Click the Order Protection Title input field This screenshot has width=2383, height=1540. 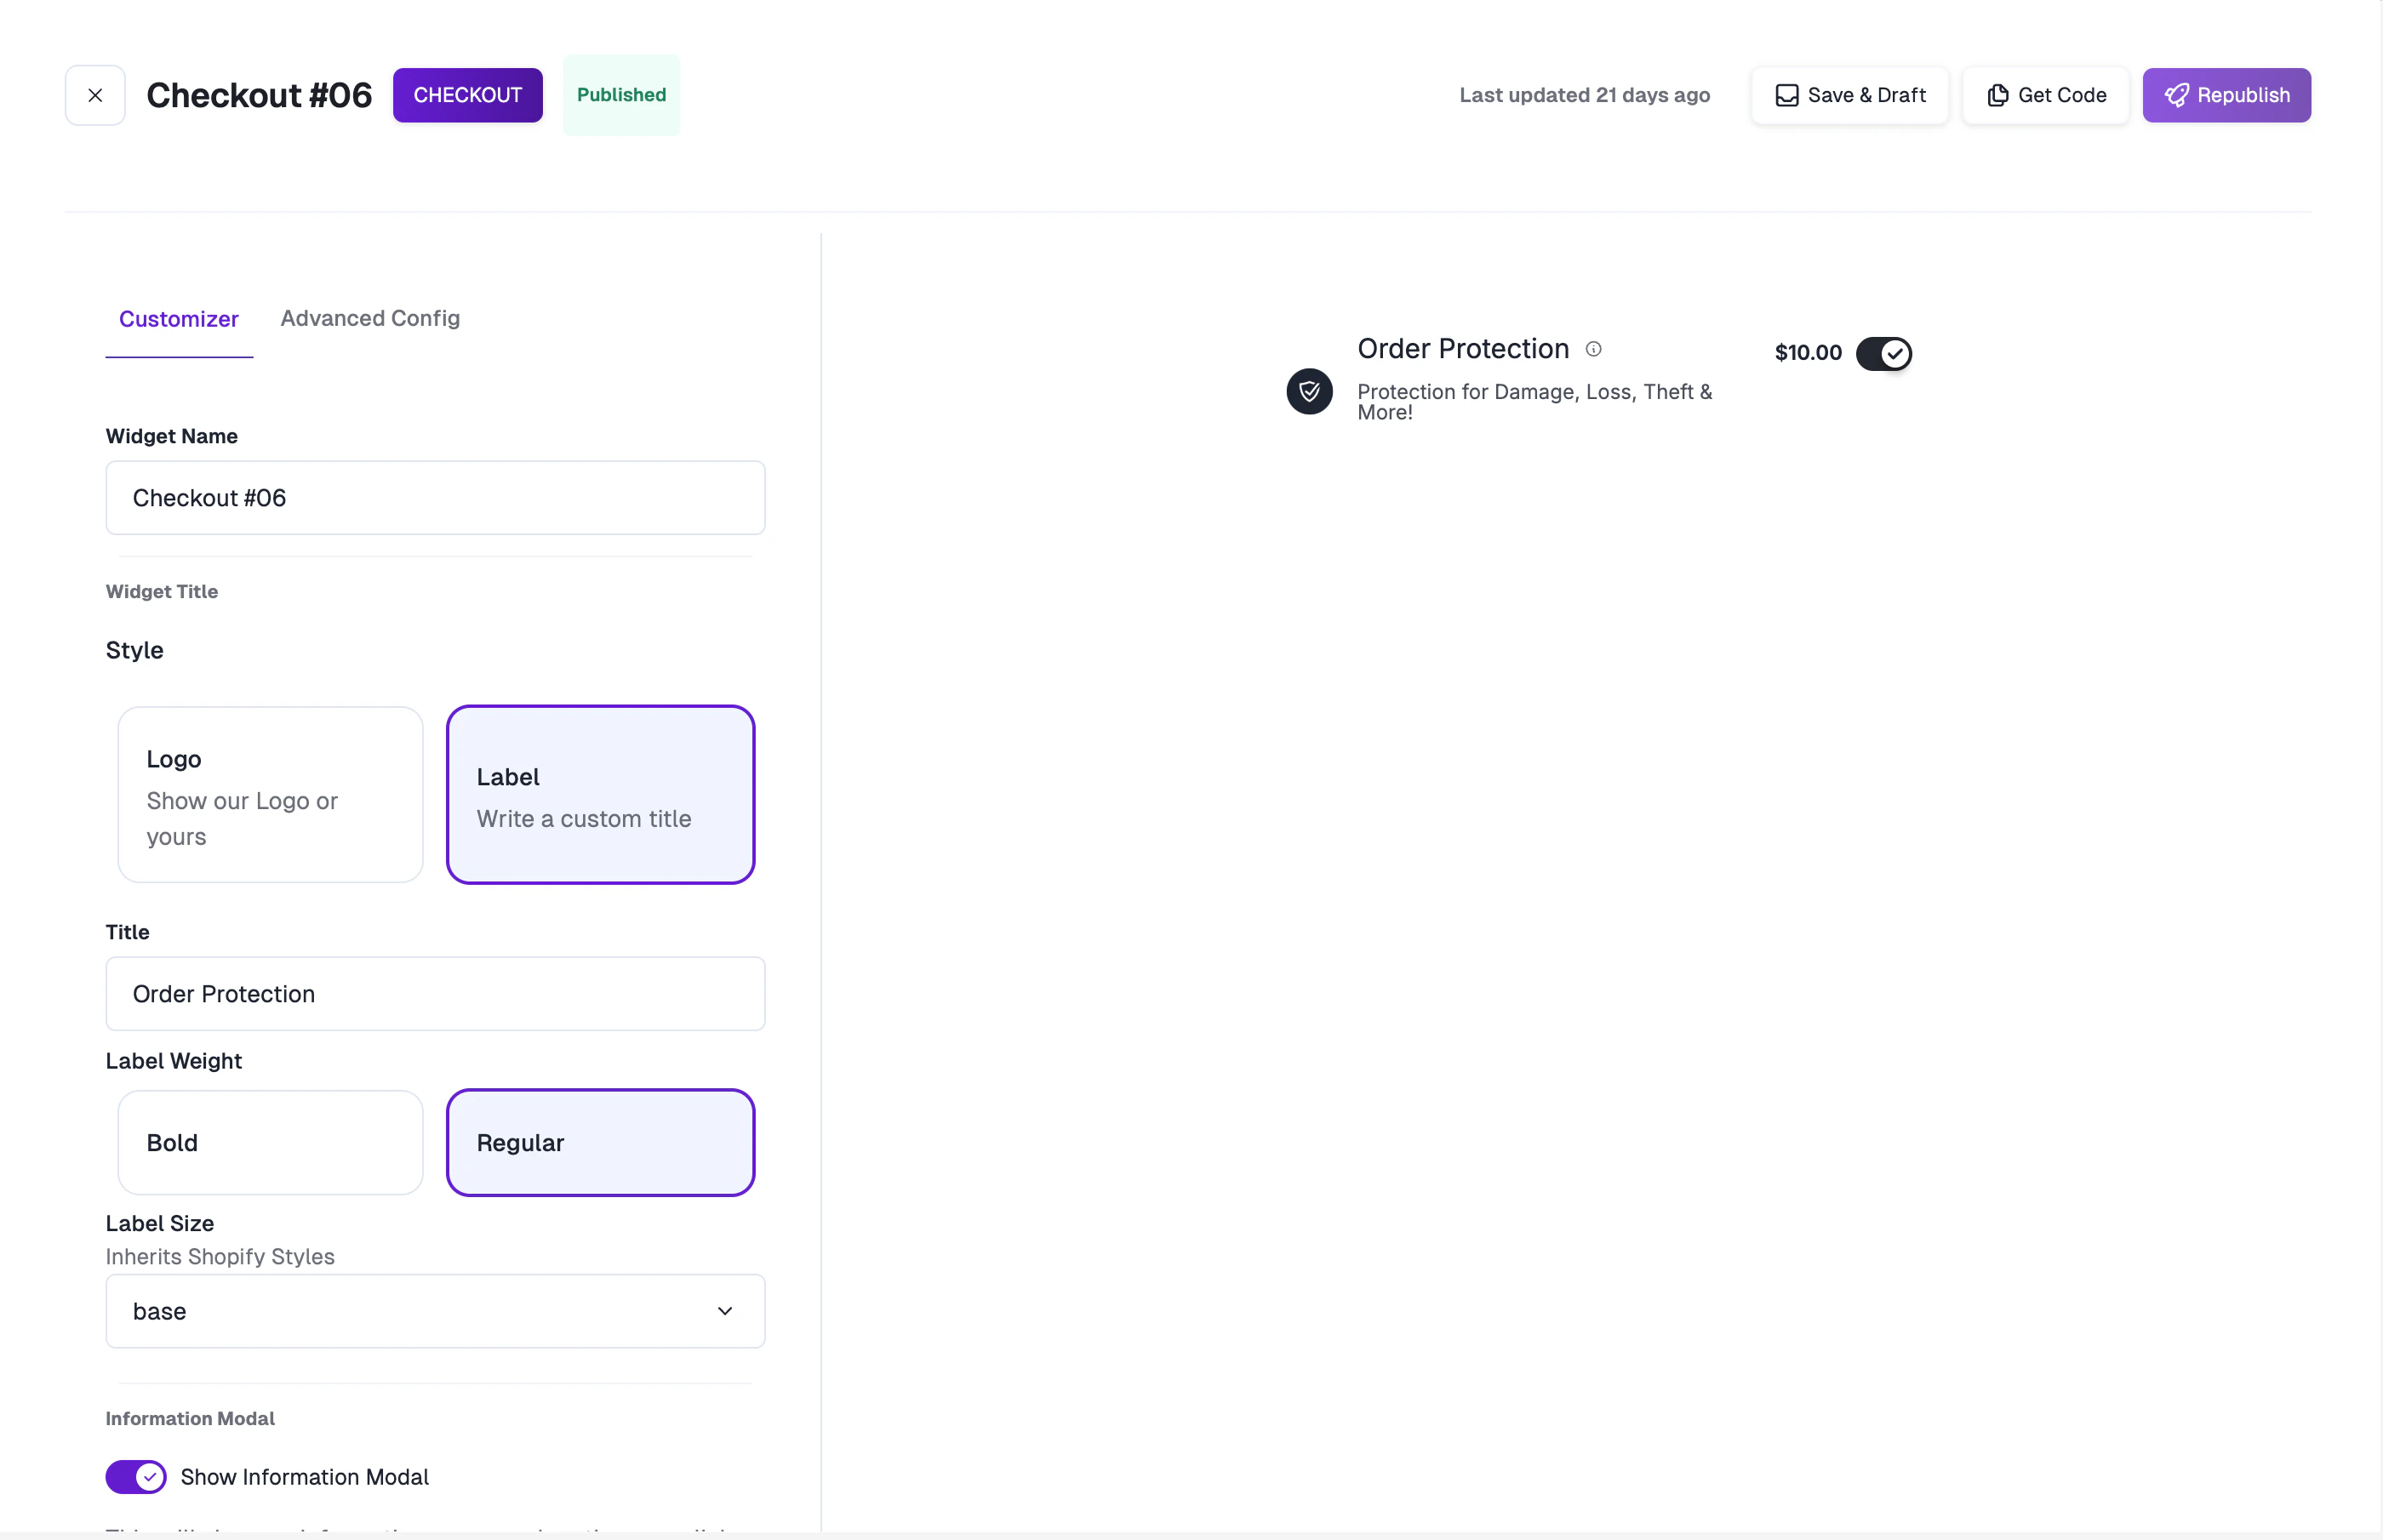[435, 993]
